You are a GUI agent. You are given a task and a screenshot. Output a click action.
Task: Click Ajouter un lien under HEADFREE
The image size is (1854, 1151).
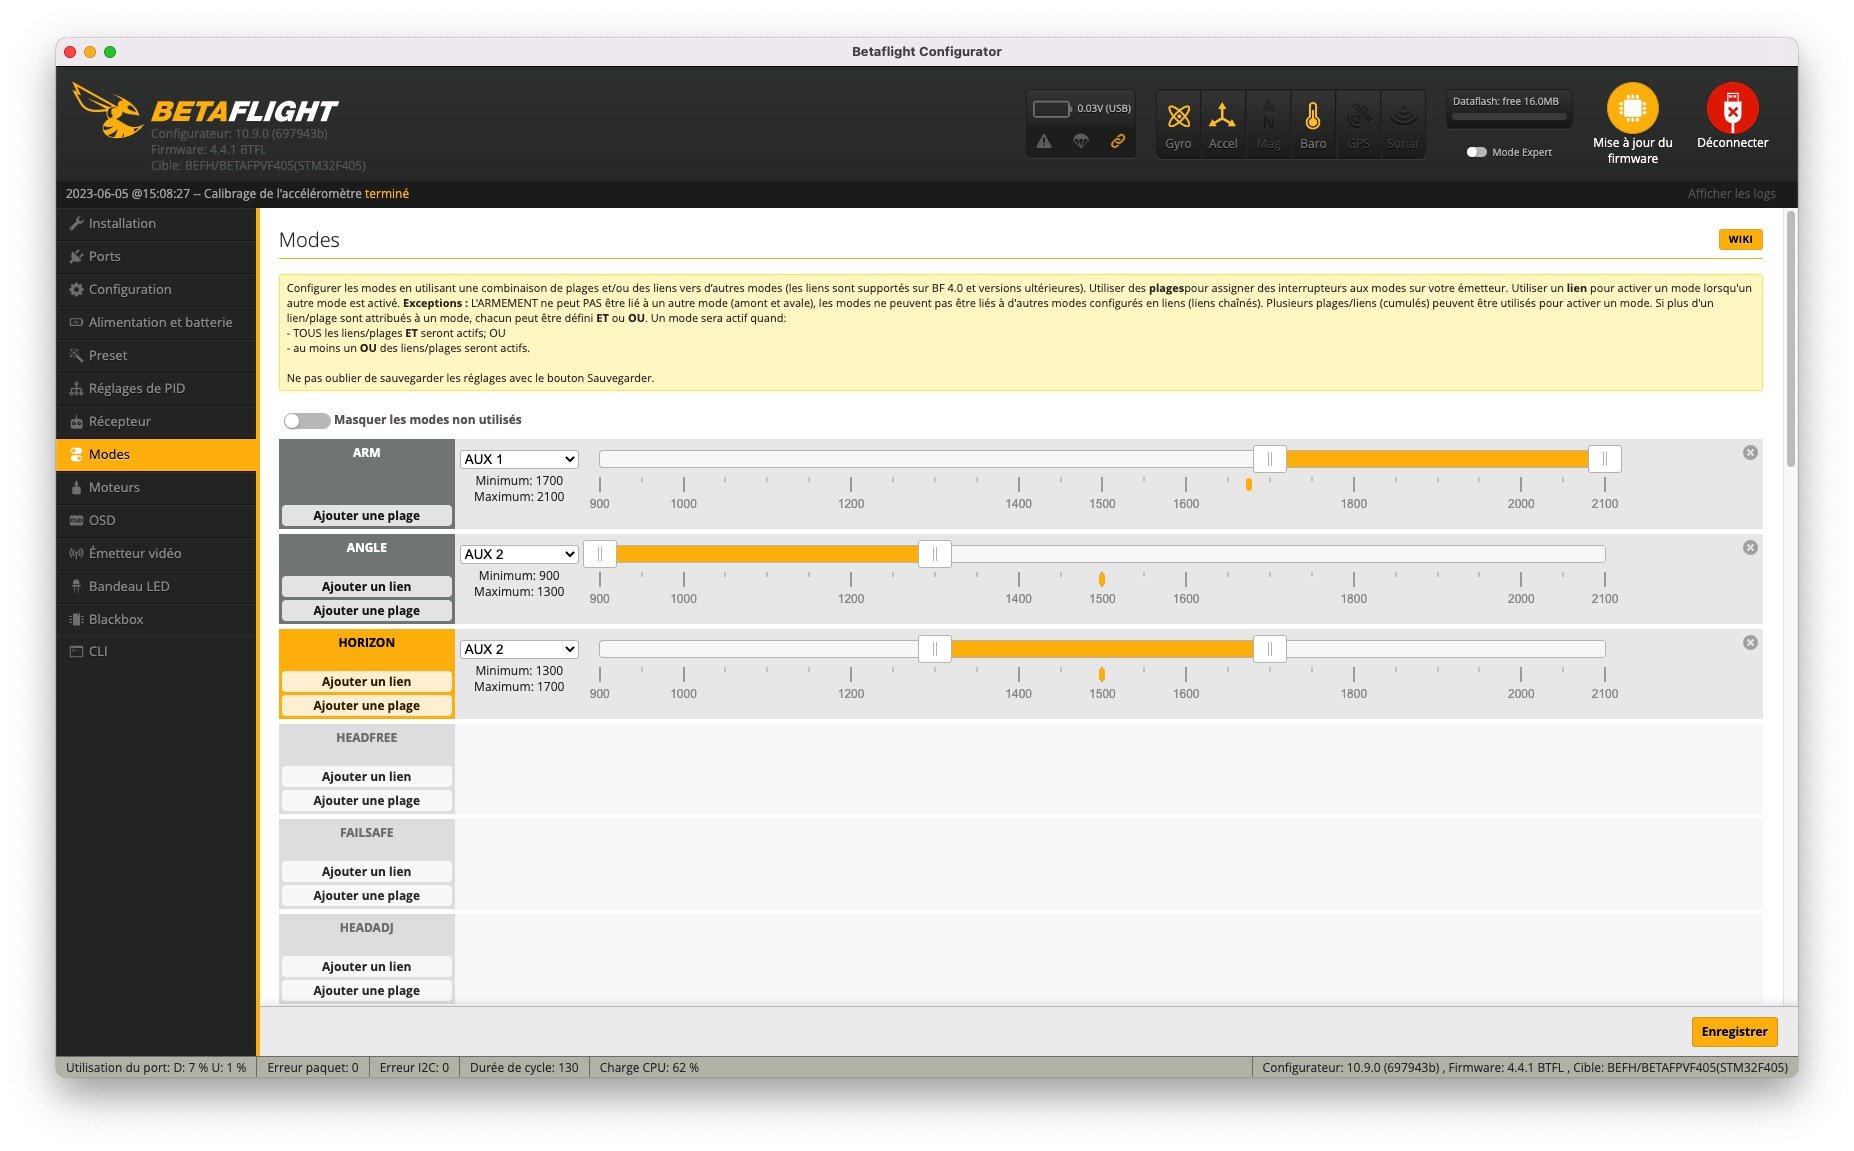366,777
